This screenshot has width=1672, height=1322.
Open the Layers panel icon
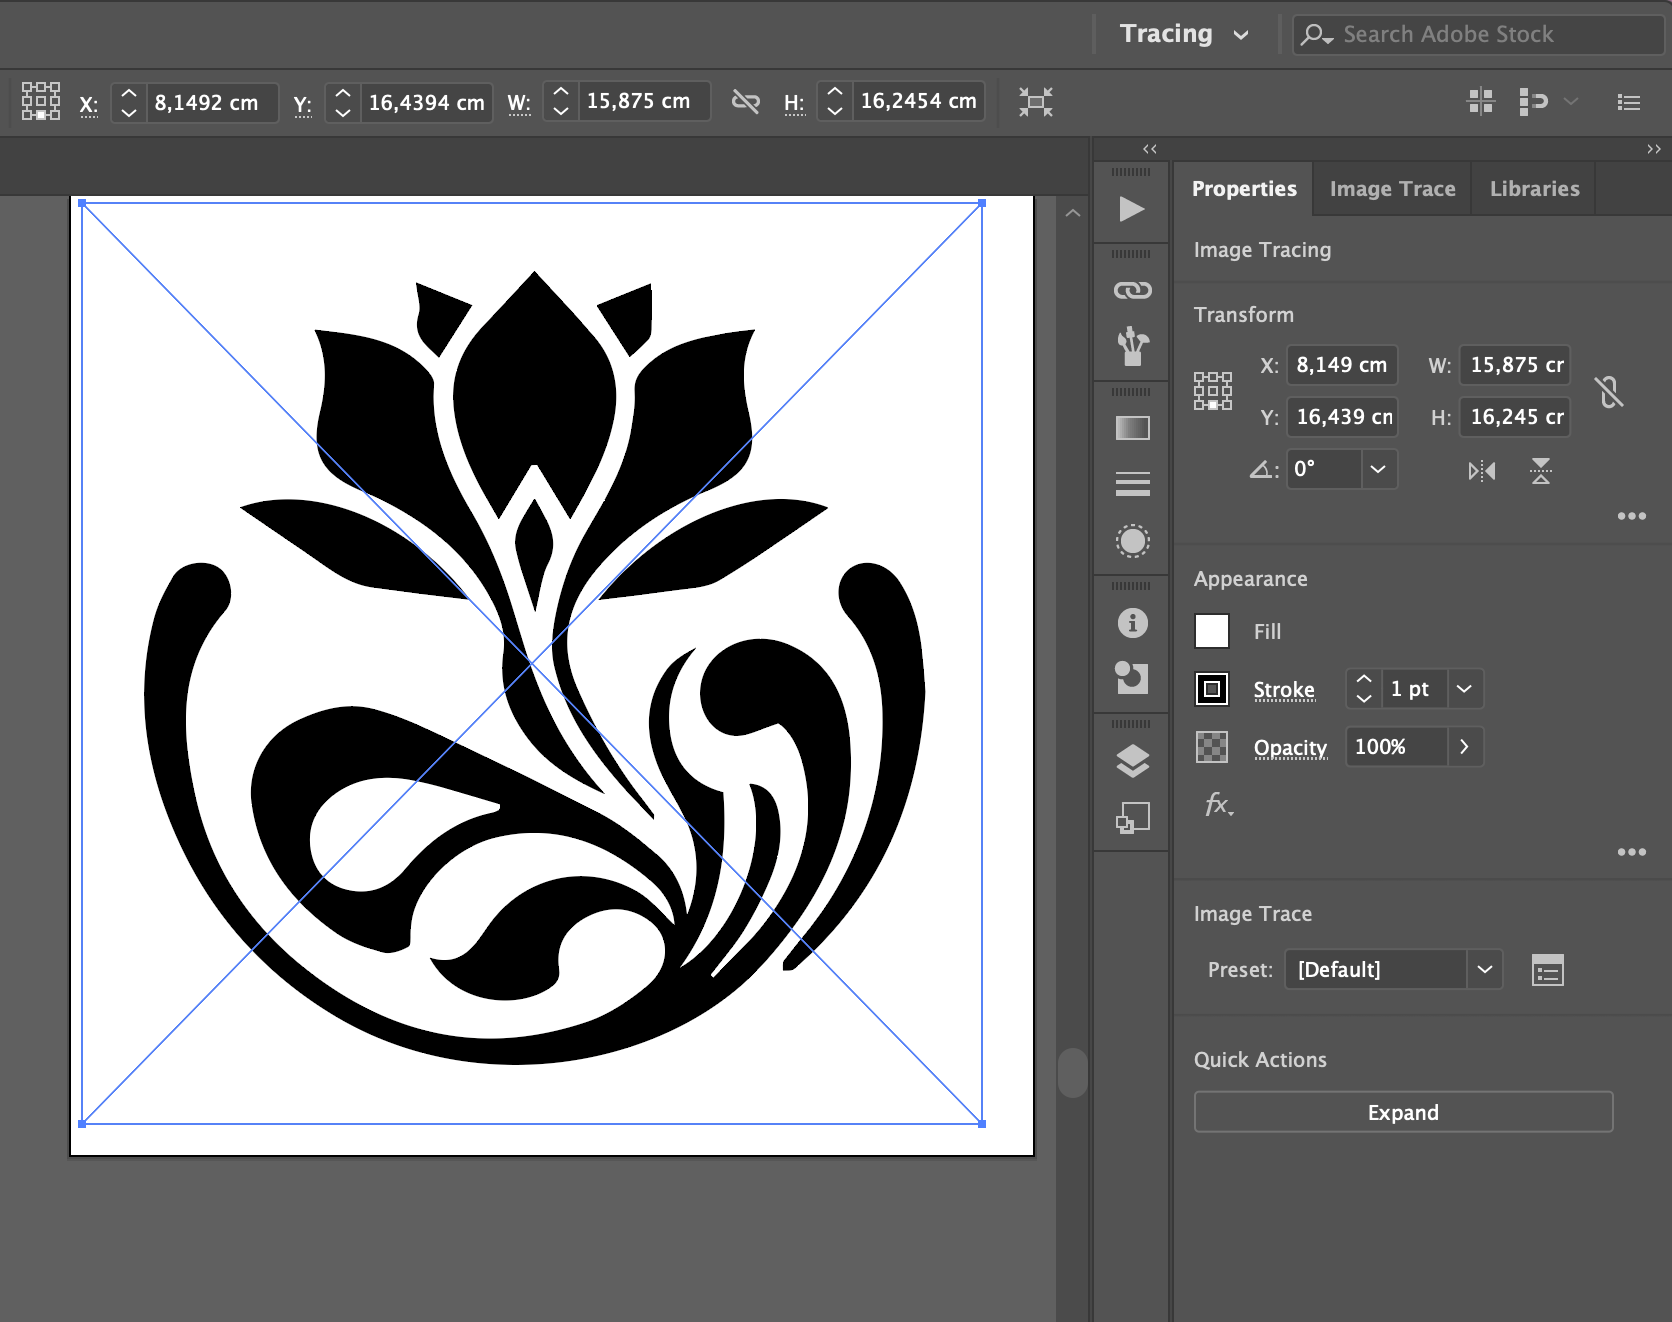[1132, 762]
